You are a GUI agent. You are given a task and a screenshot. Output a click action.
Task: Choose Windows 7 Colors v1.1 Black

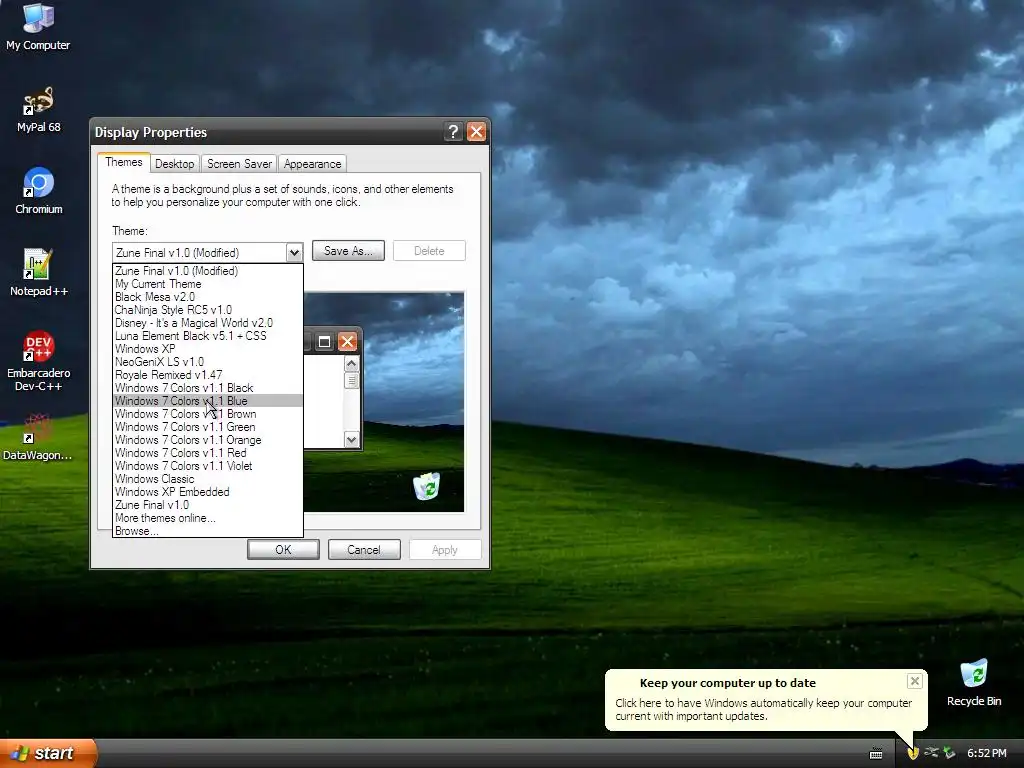pyautogui.click(x=208, y=388)
